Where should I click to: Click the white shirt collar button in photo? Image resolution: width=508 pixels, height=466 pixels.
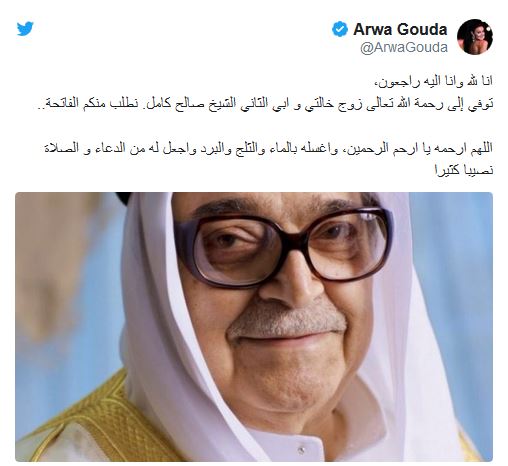coord(301,450)
